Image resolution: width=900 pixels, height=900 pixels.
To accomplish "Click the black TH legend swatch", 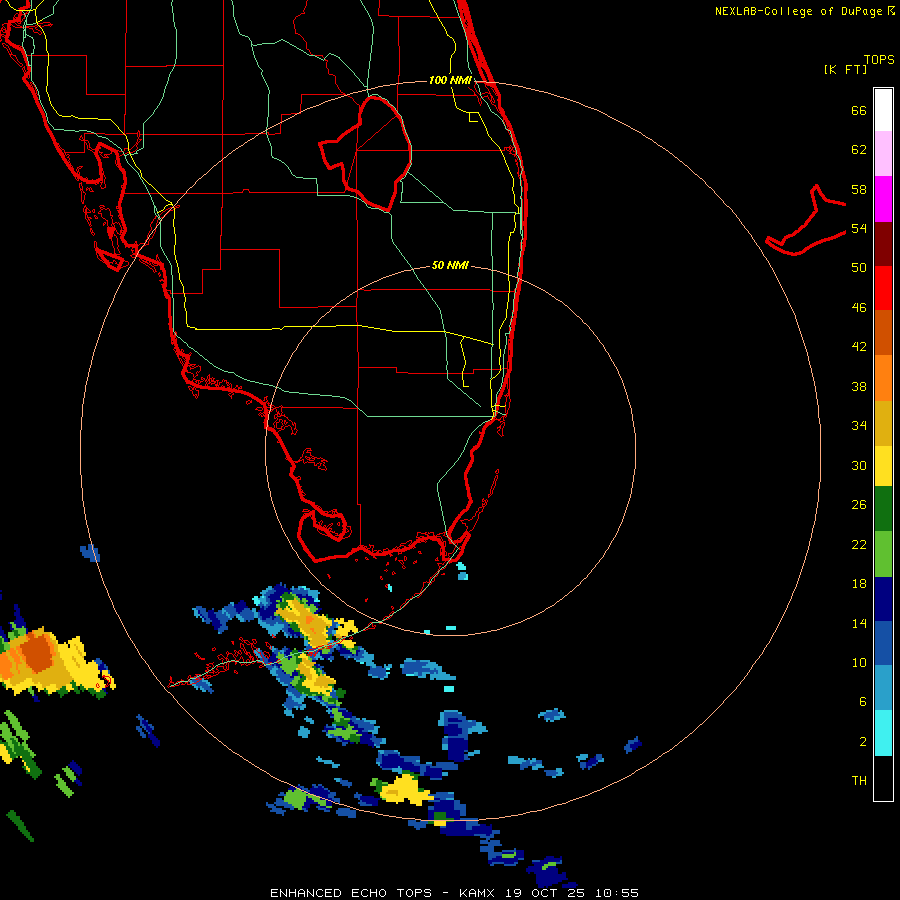I will coord(883,778).
